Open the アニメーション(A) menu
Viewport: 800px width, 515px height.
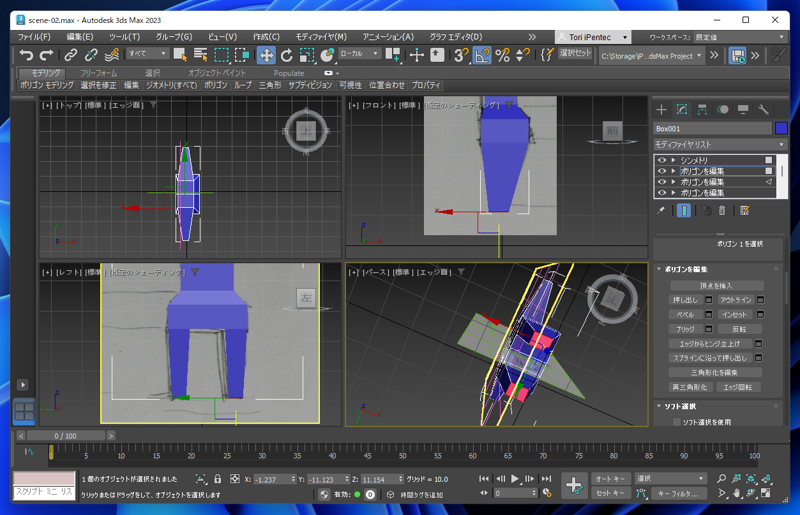click(x=388, y=37)
